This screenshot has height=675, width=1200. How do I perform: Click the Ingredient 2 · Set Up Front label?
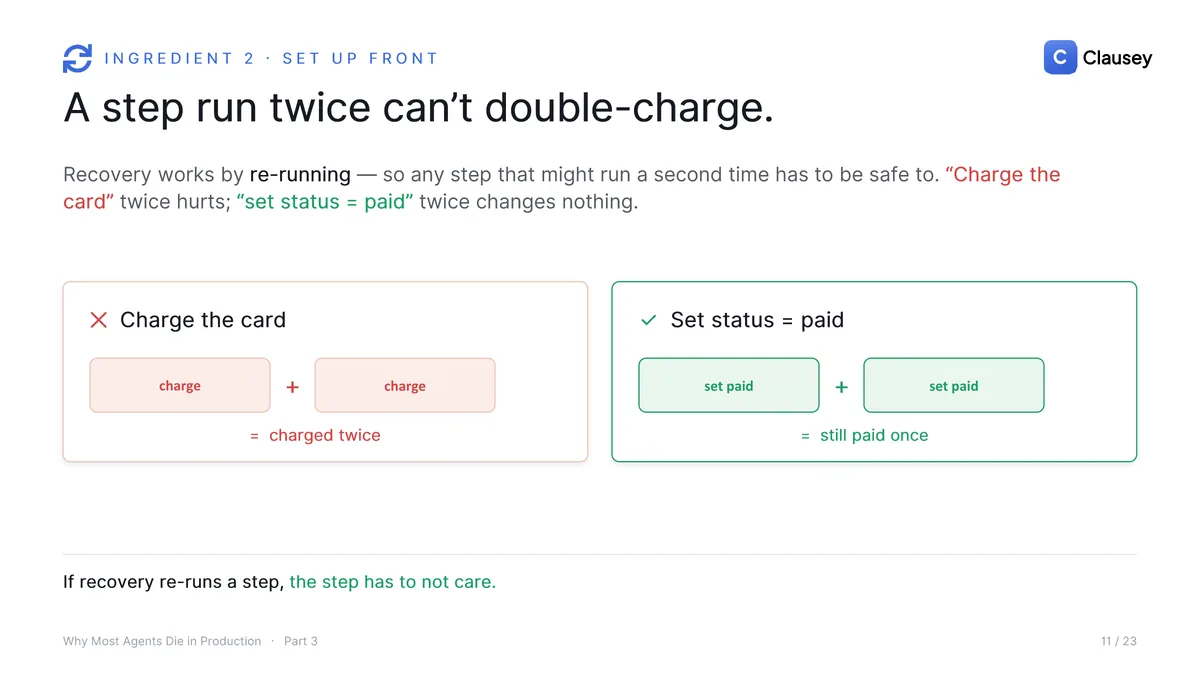271,58
